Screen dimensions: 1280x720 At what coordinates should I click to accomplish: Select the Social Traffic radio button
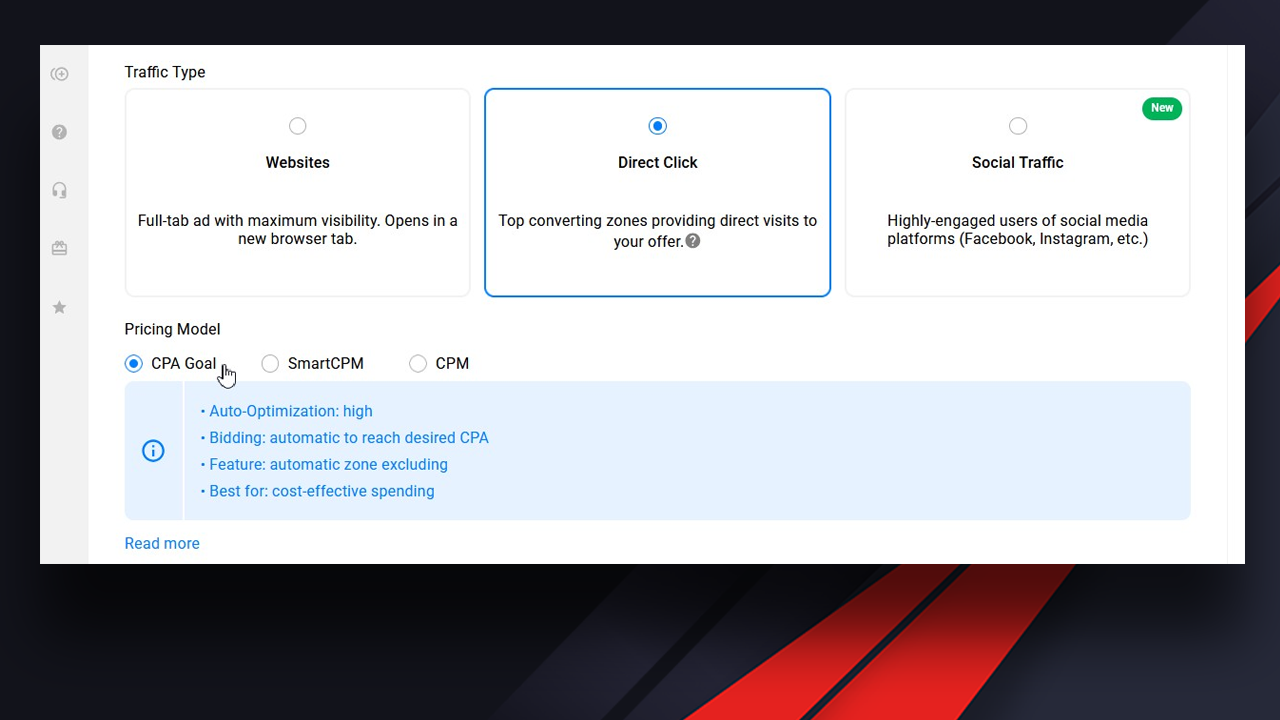pyautogui.click(x=1018, y=126)
